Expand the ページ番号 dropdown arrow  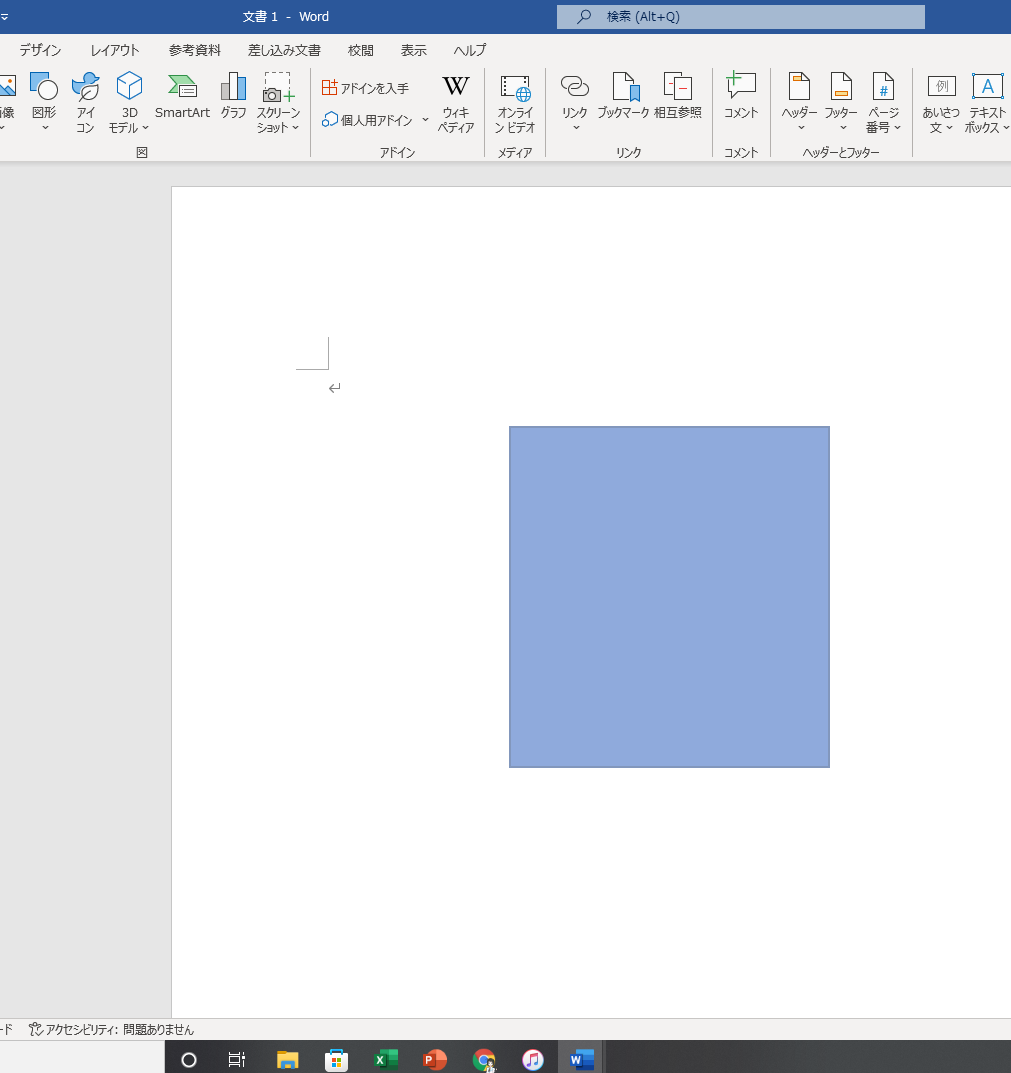(897, 128)
